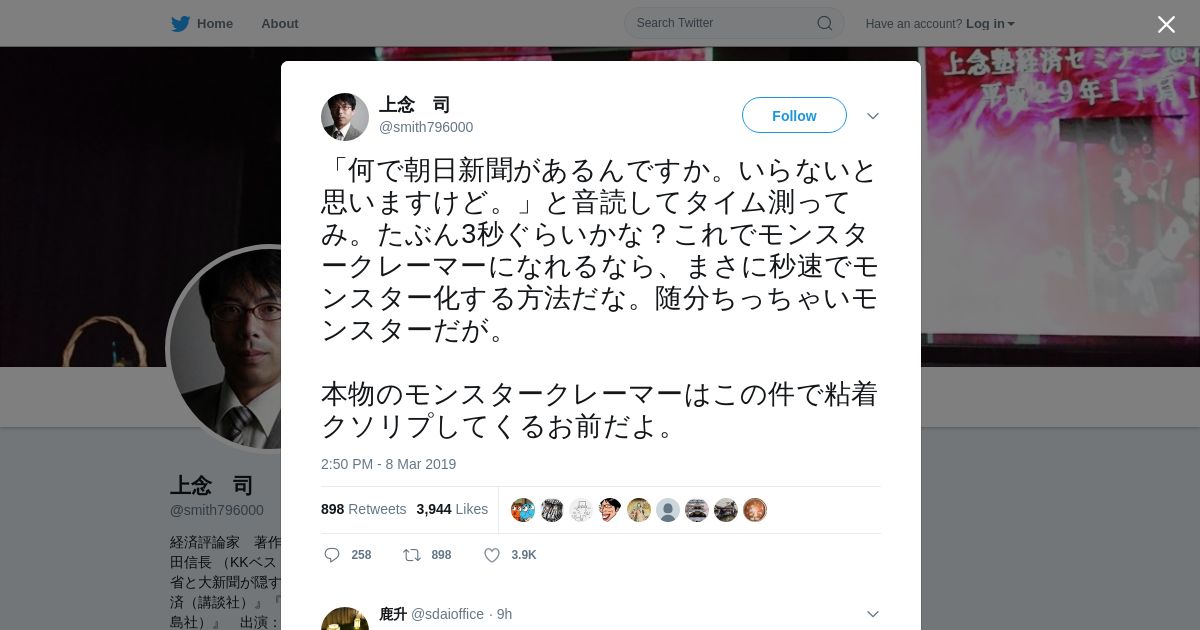Close the tweet overlay with X
1200x630 pixels.
1166,24
